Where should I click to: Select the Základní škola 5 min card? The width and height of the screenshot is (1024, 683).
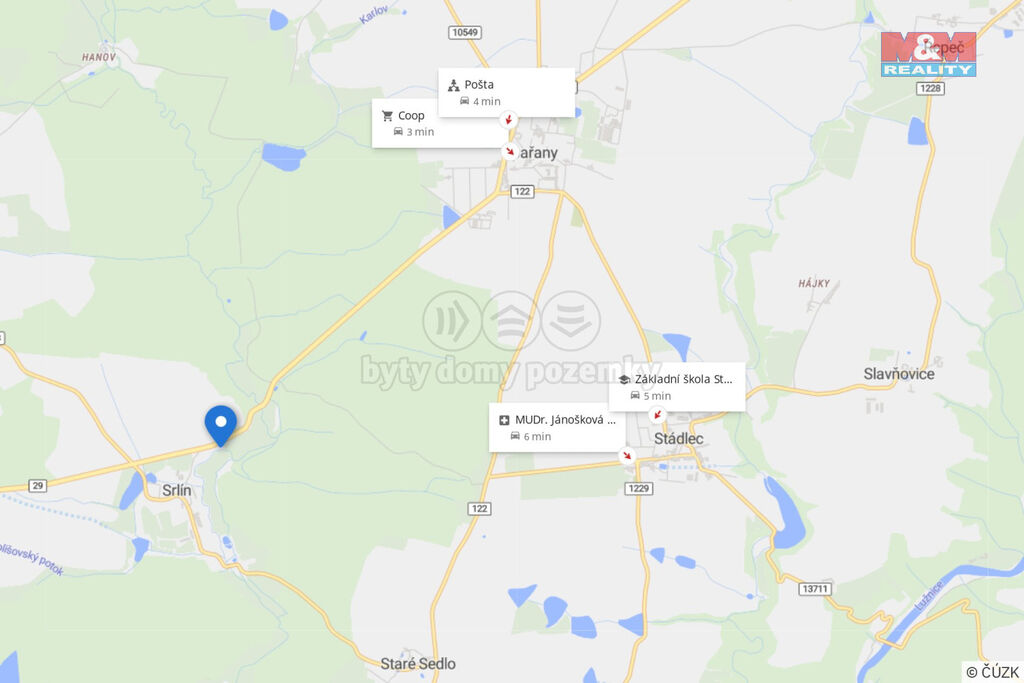tap(677, 387)
